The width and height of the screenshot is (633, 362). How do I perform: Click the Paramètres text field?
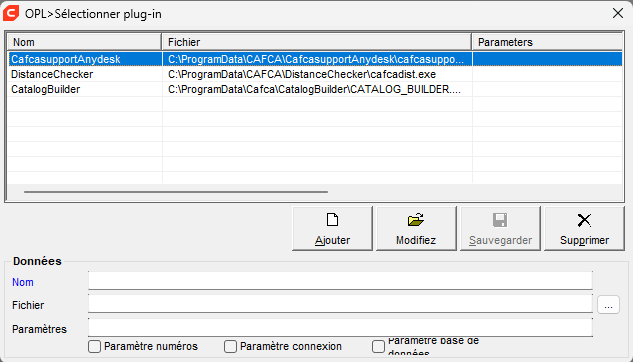(340, 327)
